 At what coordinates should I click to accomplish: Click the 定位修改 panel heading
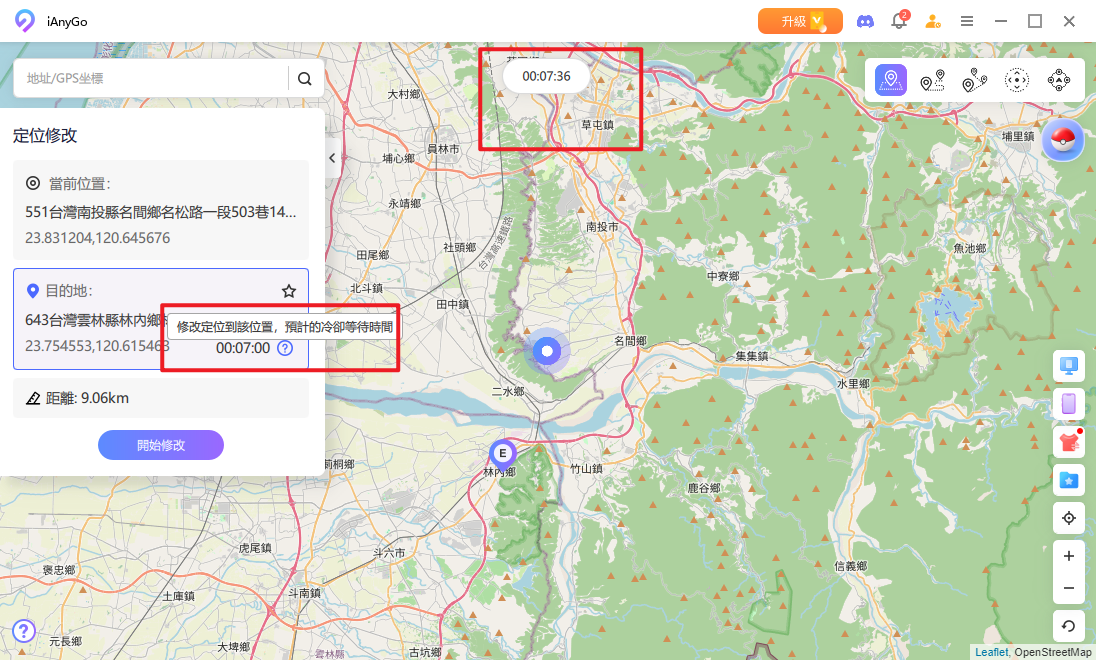coord(45,136)
